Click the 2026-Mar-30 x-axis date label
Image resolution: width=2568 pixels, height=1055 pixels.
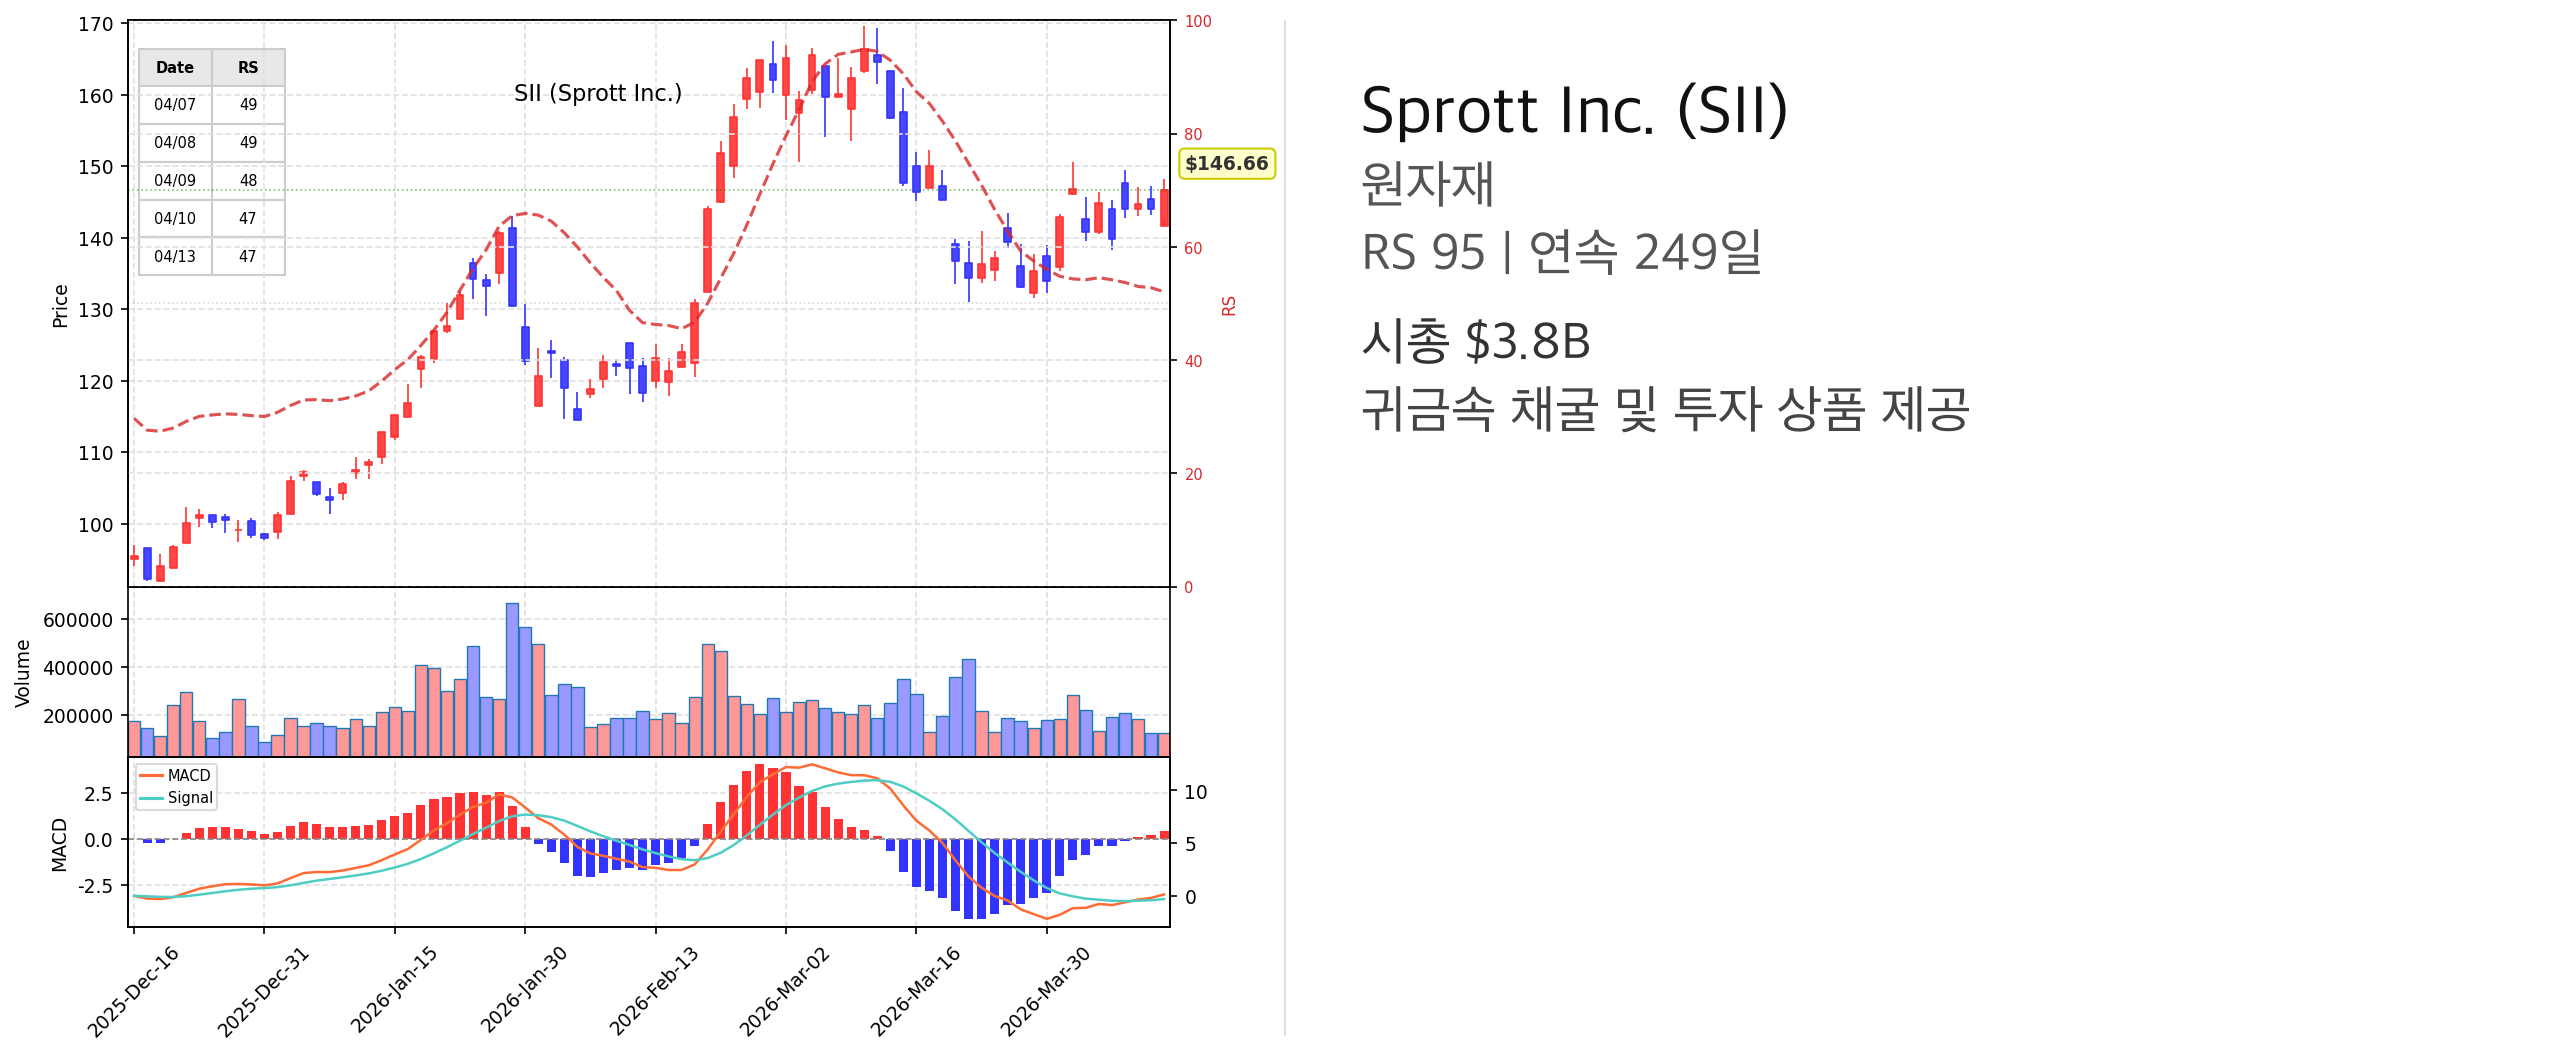pos(1045,991)
